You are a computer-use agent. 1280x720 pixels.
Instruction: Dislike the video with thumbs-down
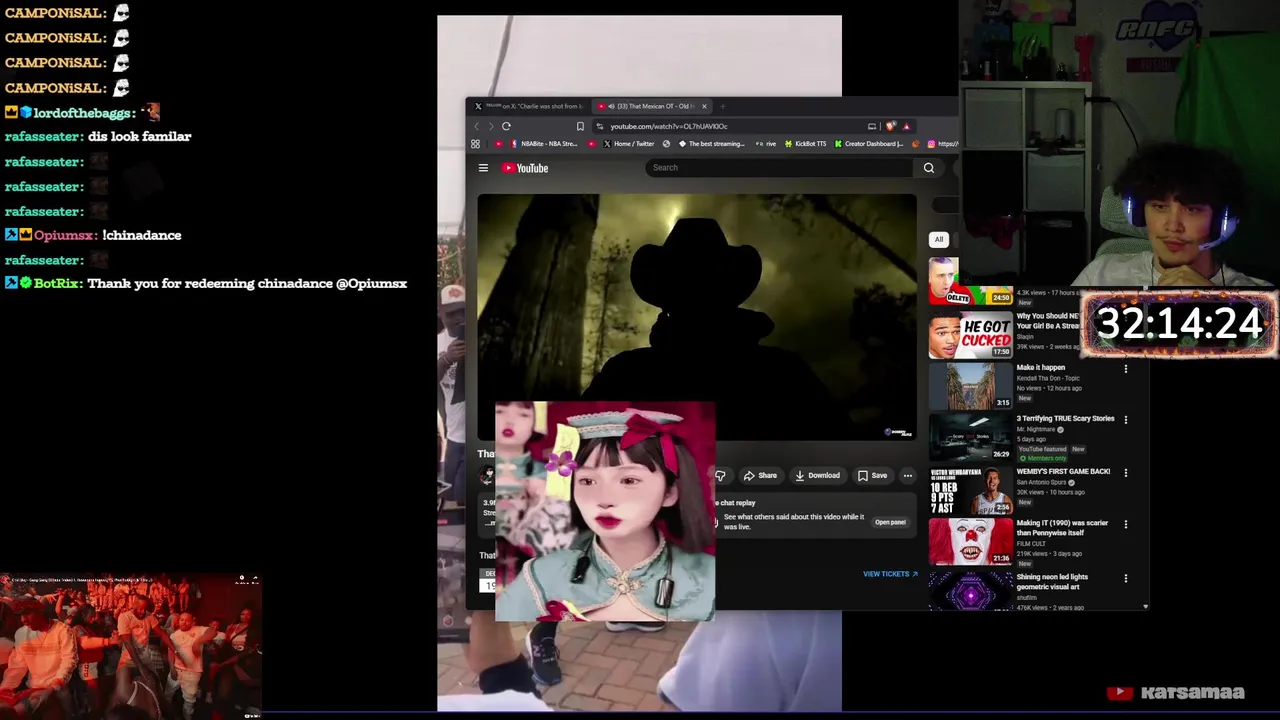tap(720, 476)
